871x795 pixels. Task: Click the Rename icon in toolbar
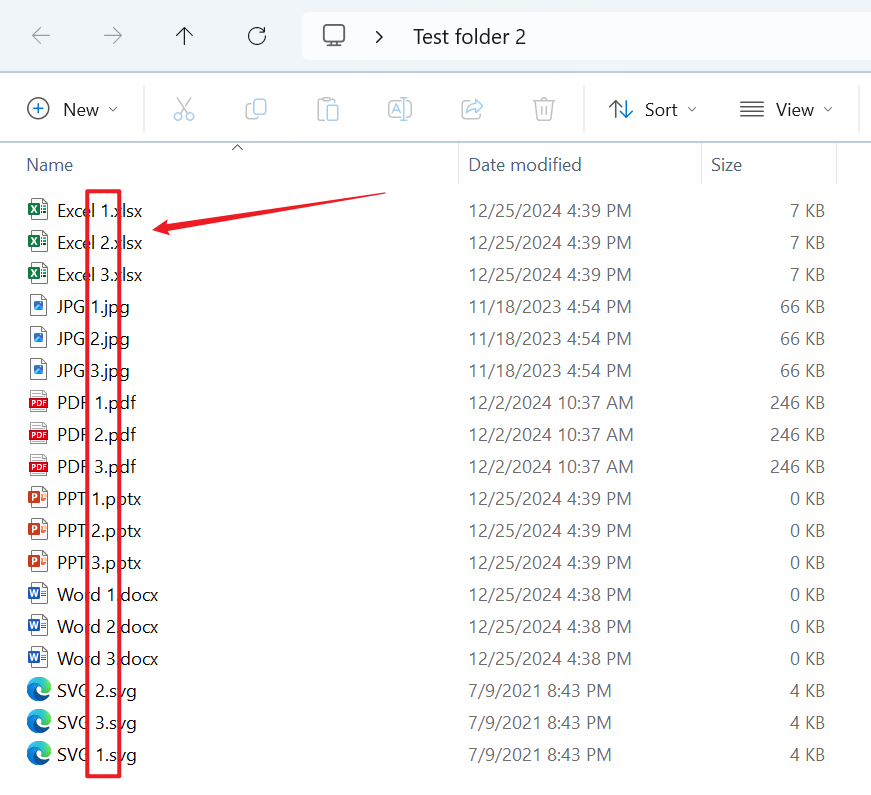pyautogui.click(x=400, y=109)
